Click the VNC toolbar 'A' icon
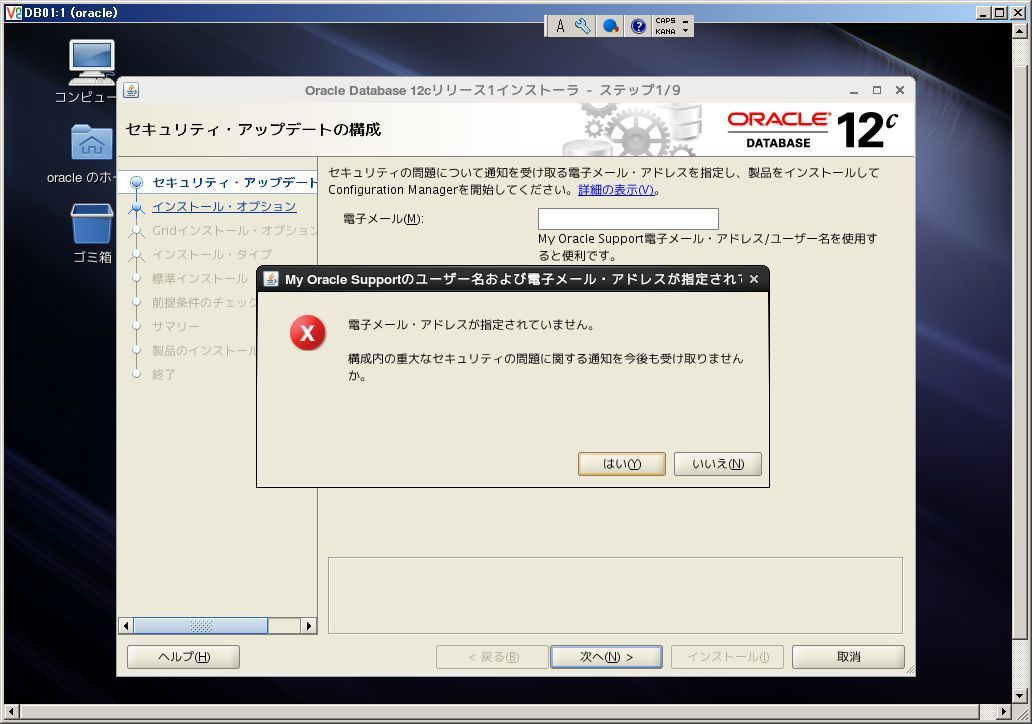This screenshot has height=724, width=1032. tap(560, 26)
